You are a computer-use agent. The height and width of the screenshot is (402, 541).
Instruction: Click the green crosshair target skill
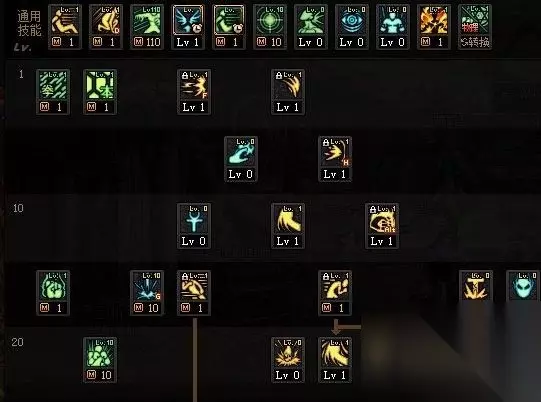point(269,27)
